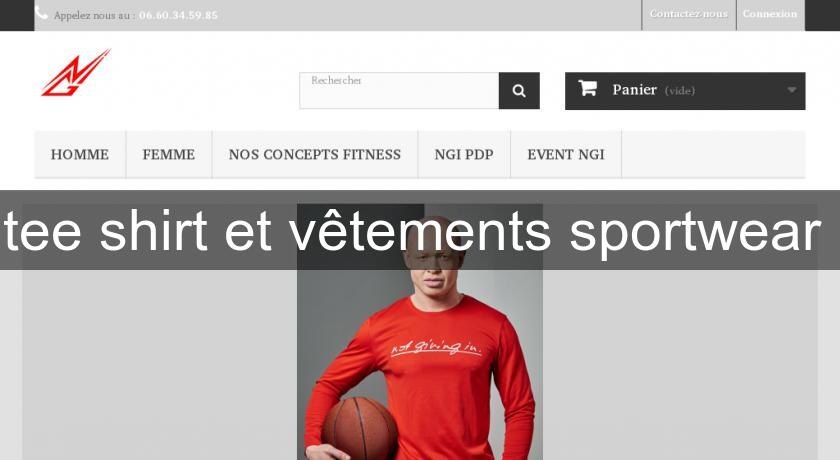Expand the Panier dropdown arrow
Screen dimensions: 840x460
791,90
